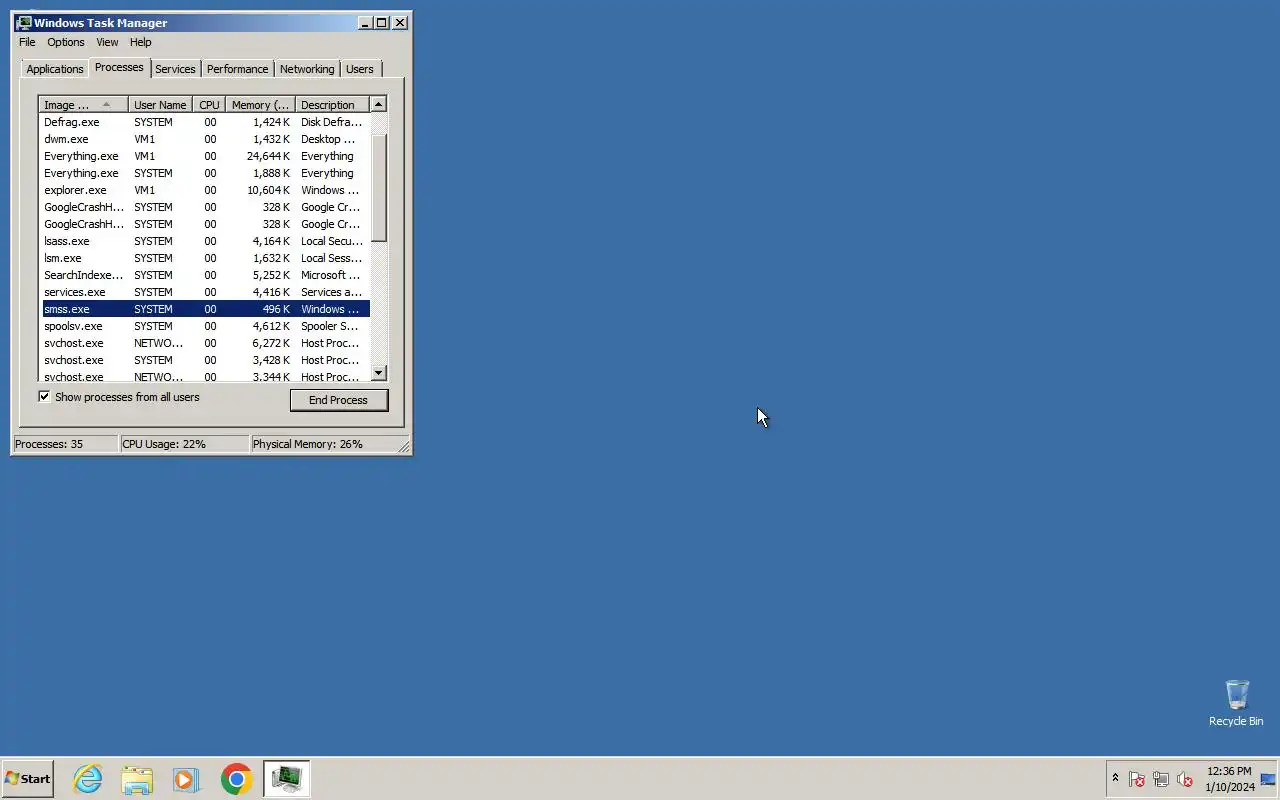Click the End Process button
Viewport: 1280px width, 800px height.
click(338, 400)
